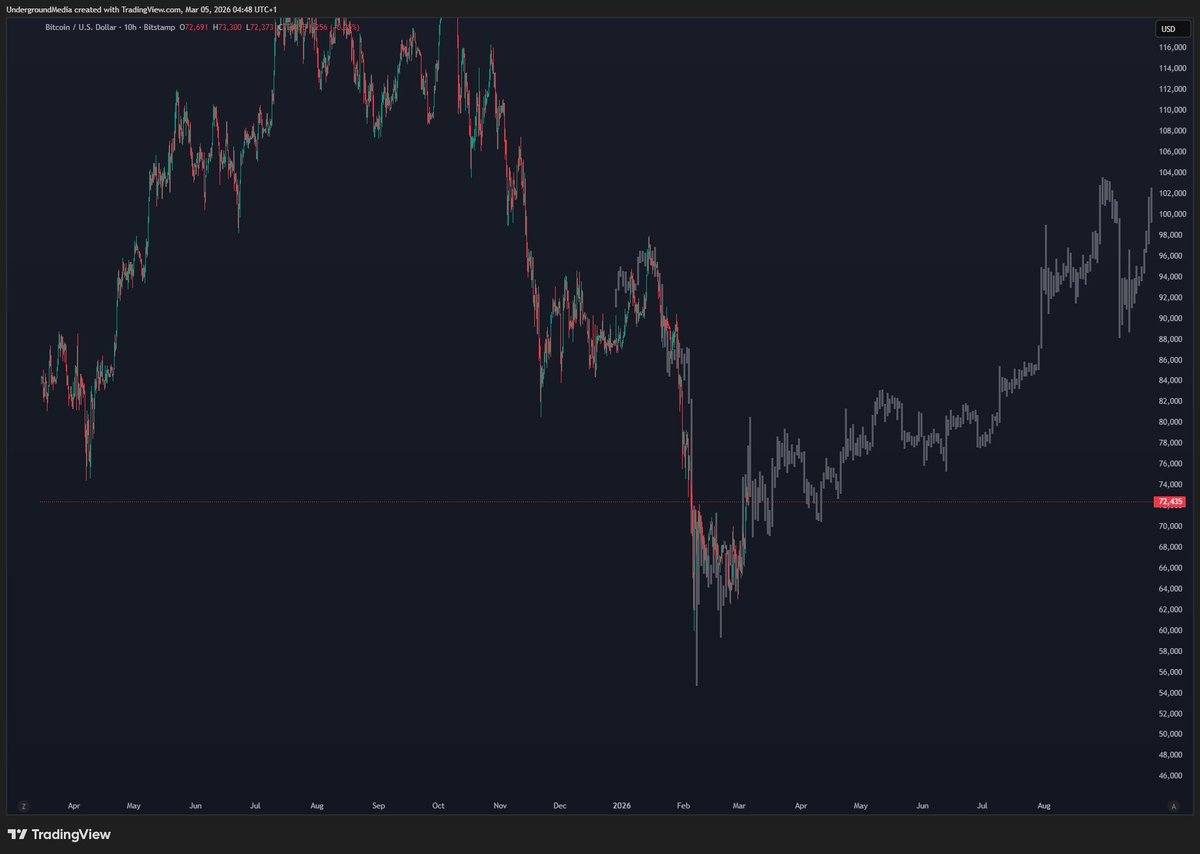This screenshot has height=854, width=1200.
Task: Click the low value L72,373
Action: coord(260,27)
